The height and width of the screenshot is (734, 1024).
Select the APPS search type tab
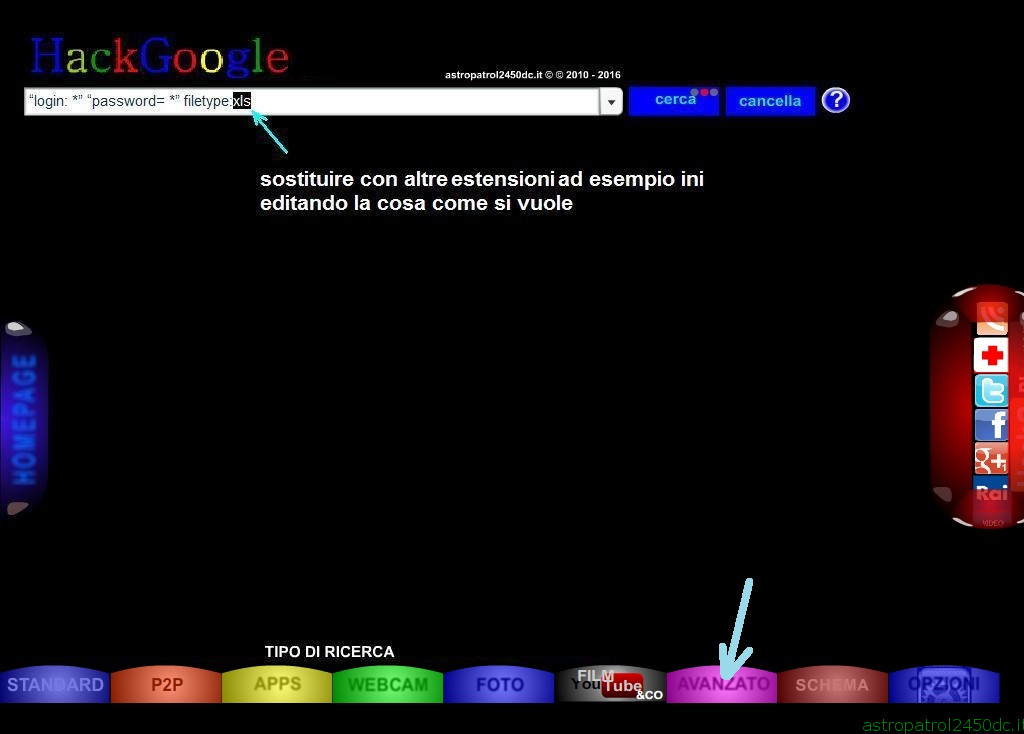point(277,684)
